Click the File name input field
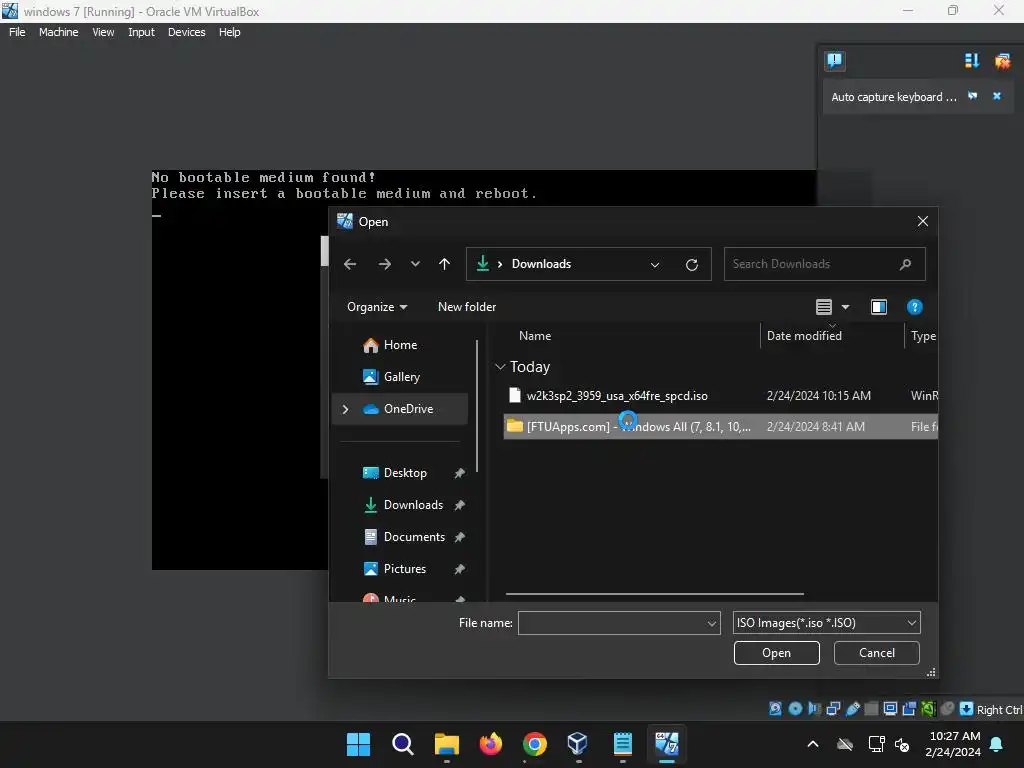The image size is (1024, 768). click(611, 623)
